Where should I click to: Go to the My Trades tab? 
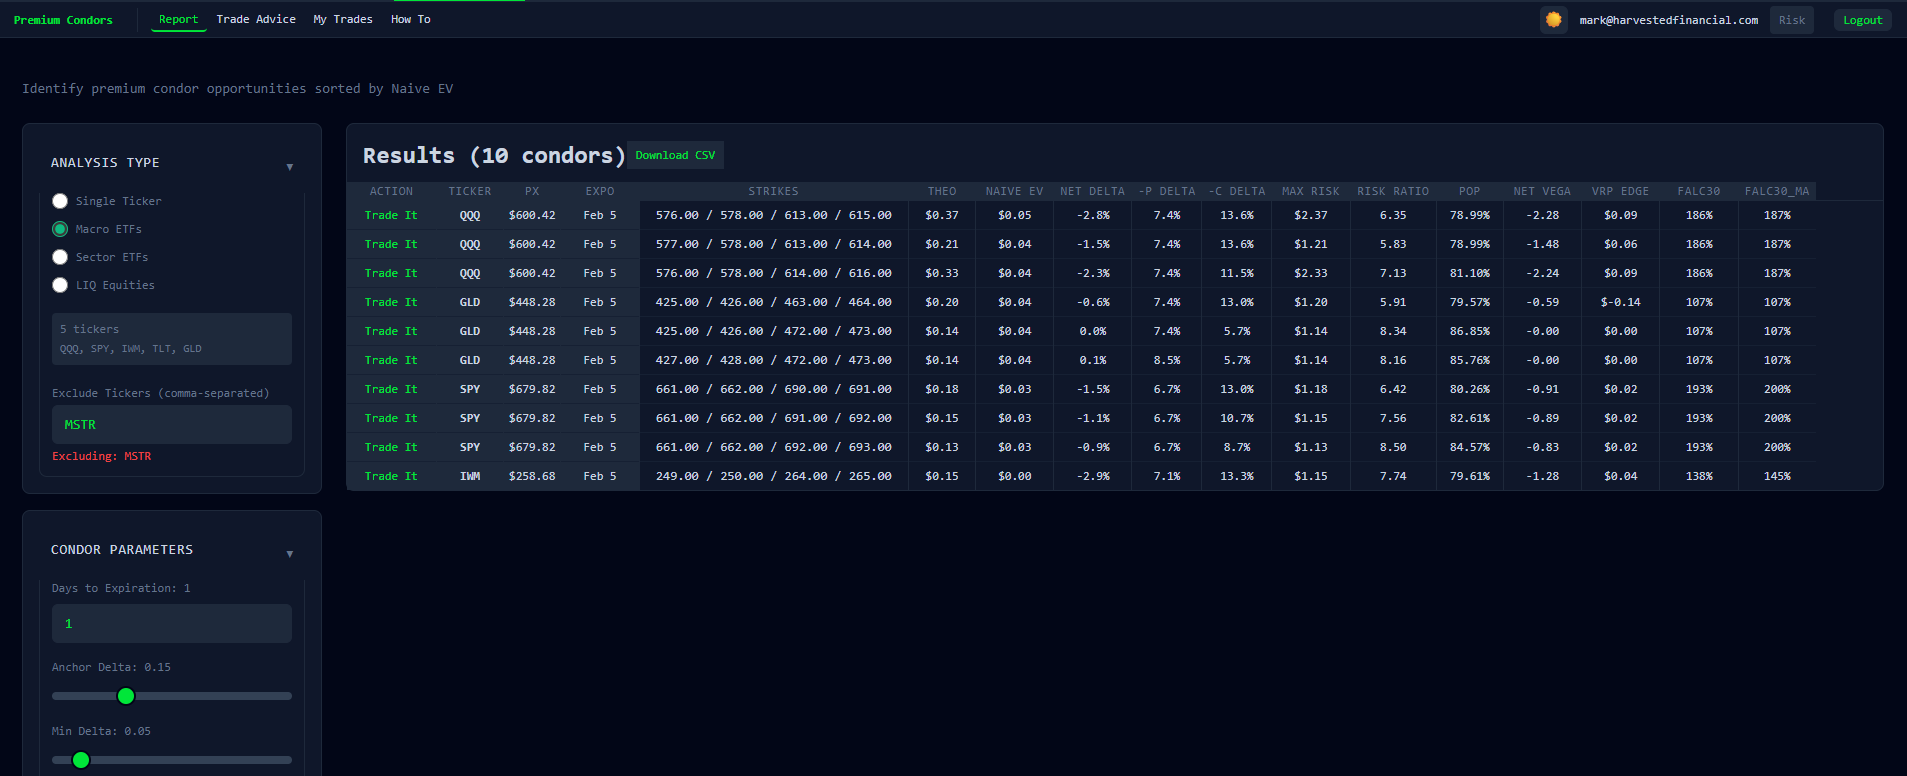(x=342, y=20)
